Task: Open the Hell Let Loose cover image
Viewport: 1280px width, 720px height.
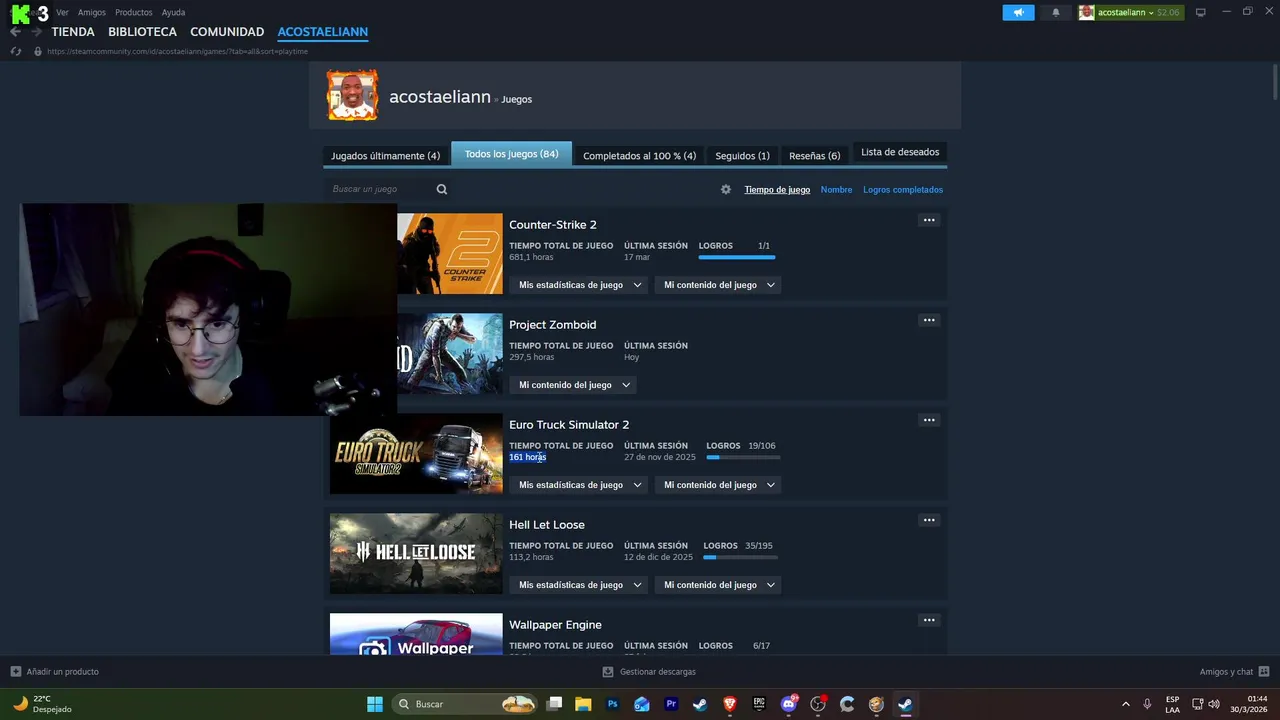Action: tap(416, 554)
